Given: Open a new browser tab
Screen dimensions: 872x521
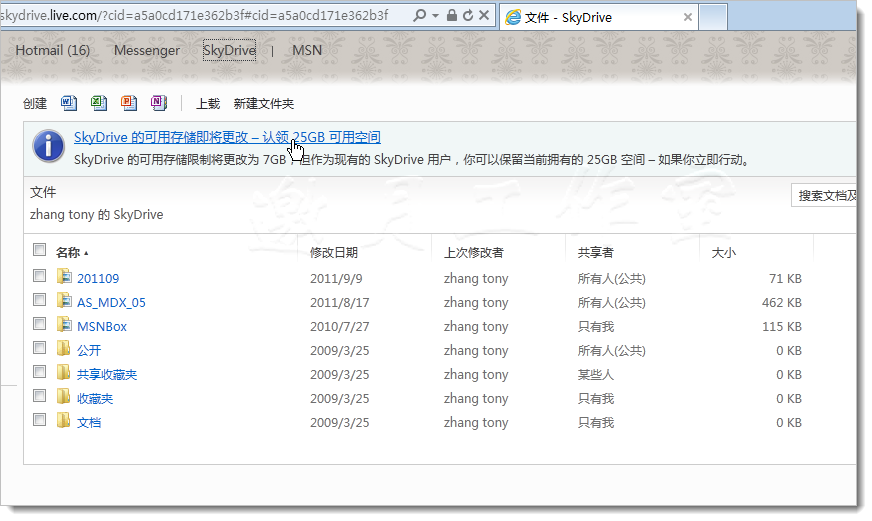Looking at the screenshot, I should click(x=713, y=17).
